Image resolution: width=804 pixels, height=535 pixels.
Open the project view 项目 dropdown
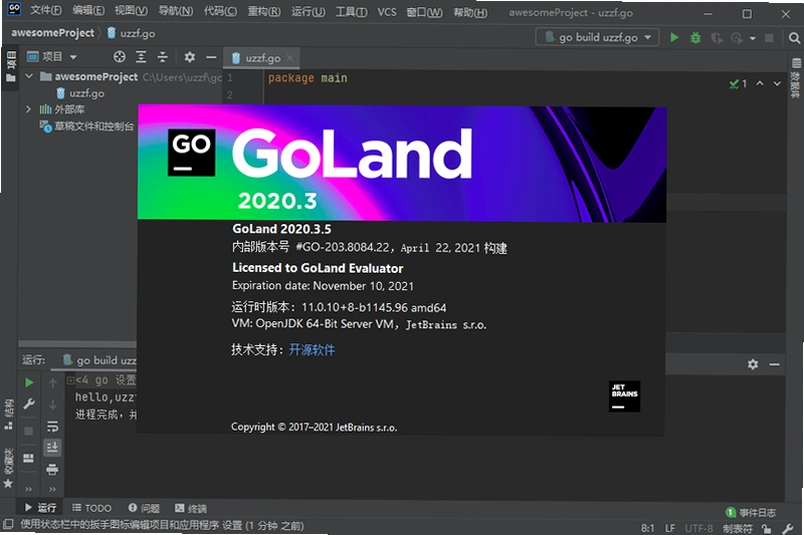click(51, 56)
